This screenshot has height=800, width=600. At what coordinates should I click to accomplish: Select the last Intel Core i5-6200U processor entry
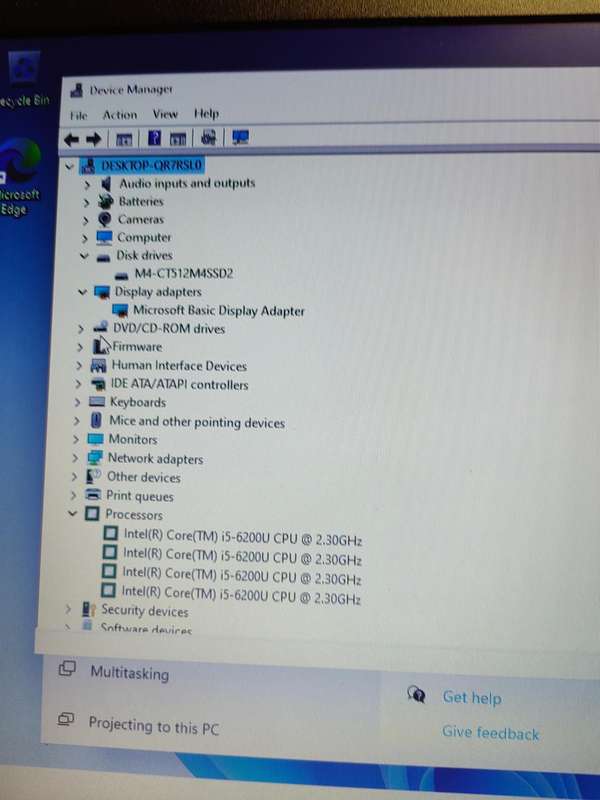pos(241,594)
